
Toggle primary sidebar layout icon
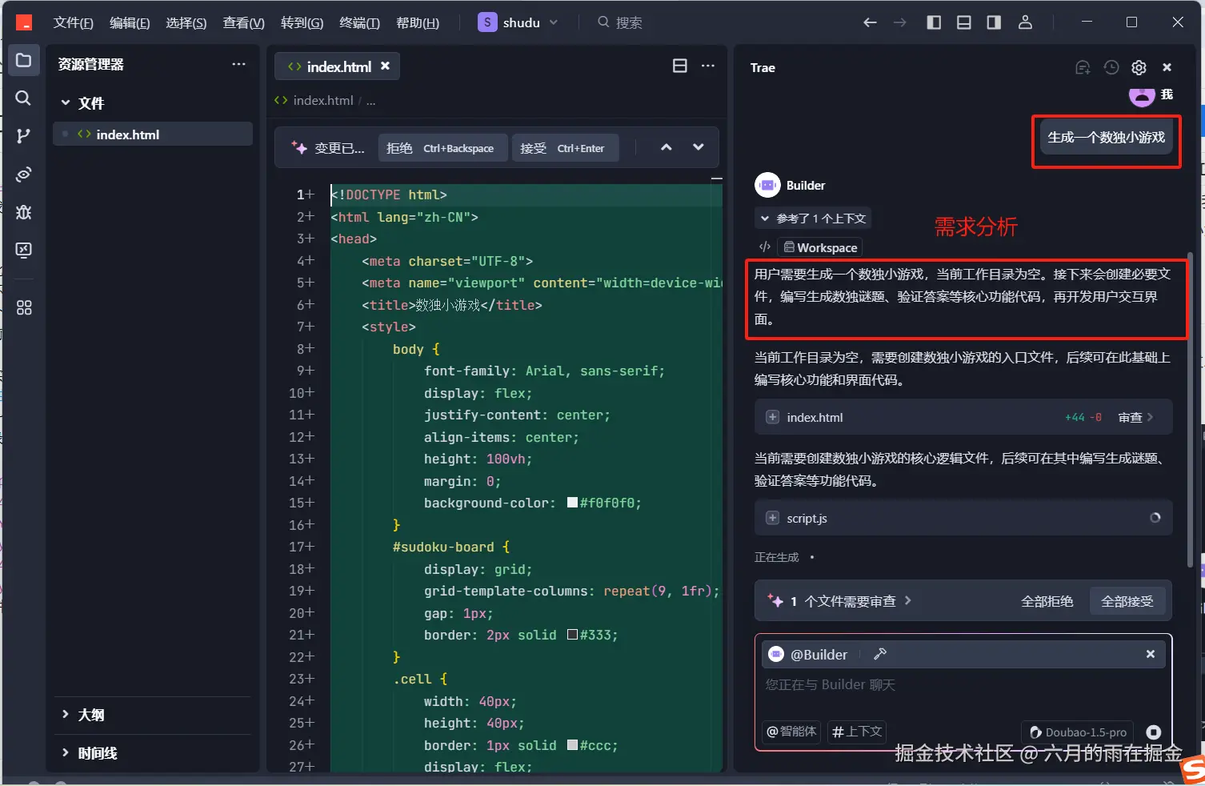point(934,22)
